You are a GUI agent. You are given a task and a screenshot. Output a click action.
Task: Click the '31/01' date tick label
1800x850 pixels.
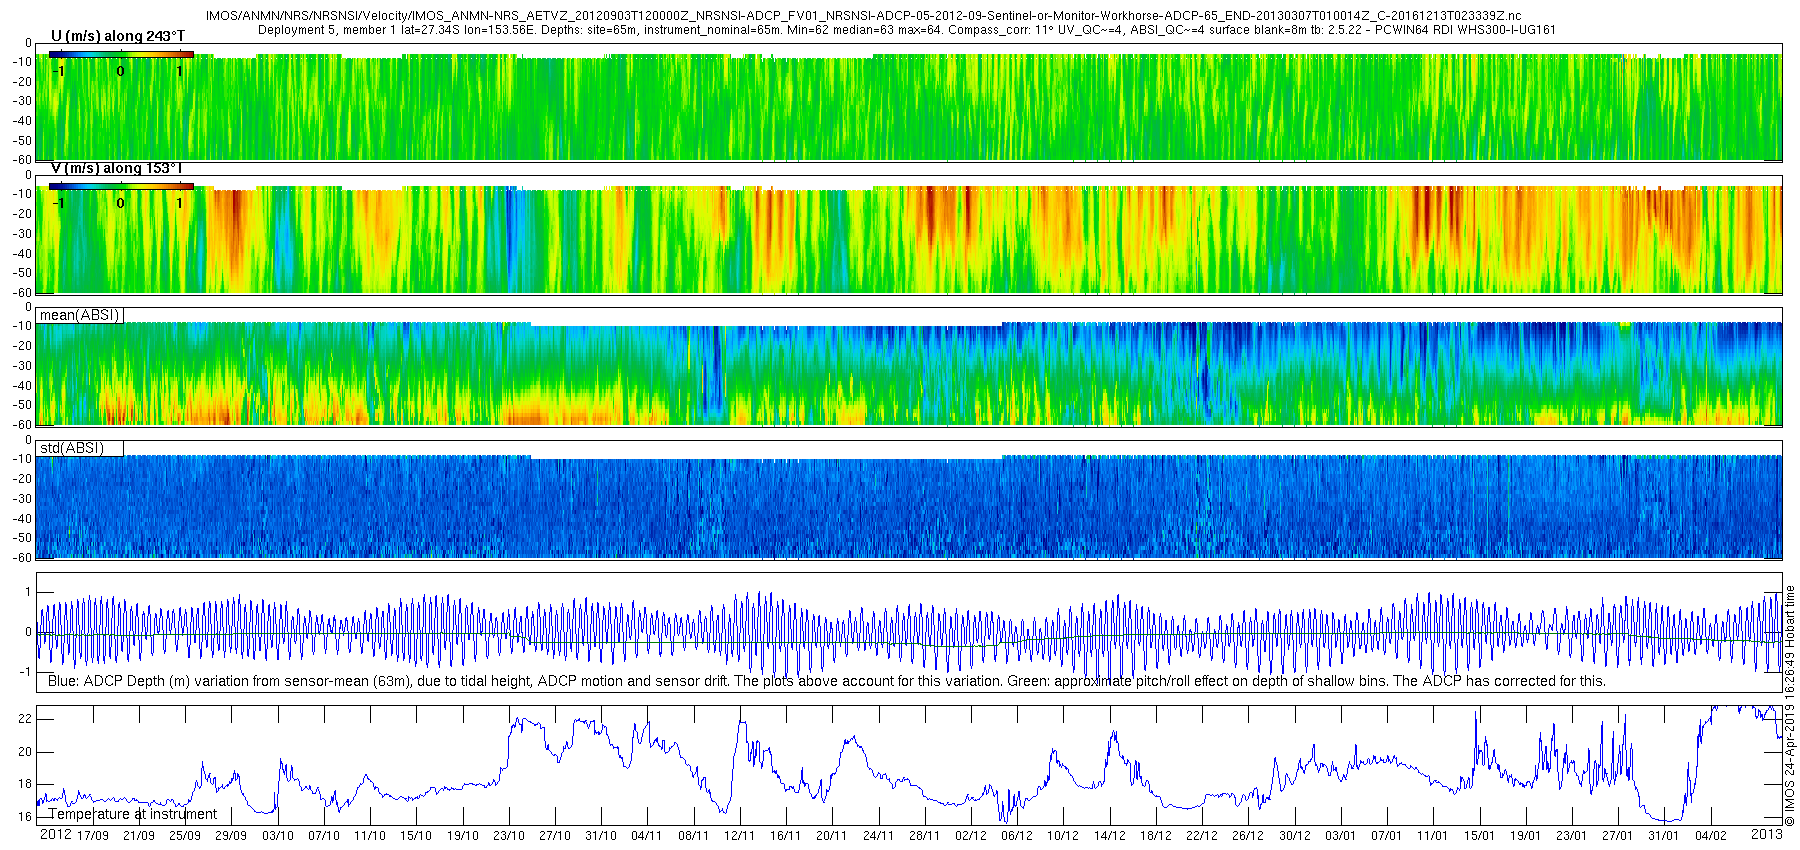(x=1664, y=836)
